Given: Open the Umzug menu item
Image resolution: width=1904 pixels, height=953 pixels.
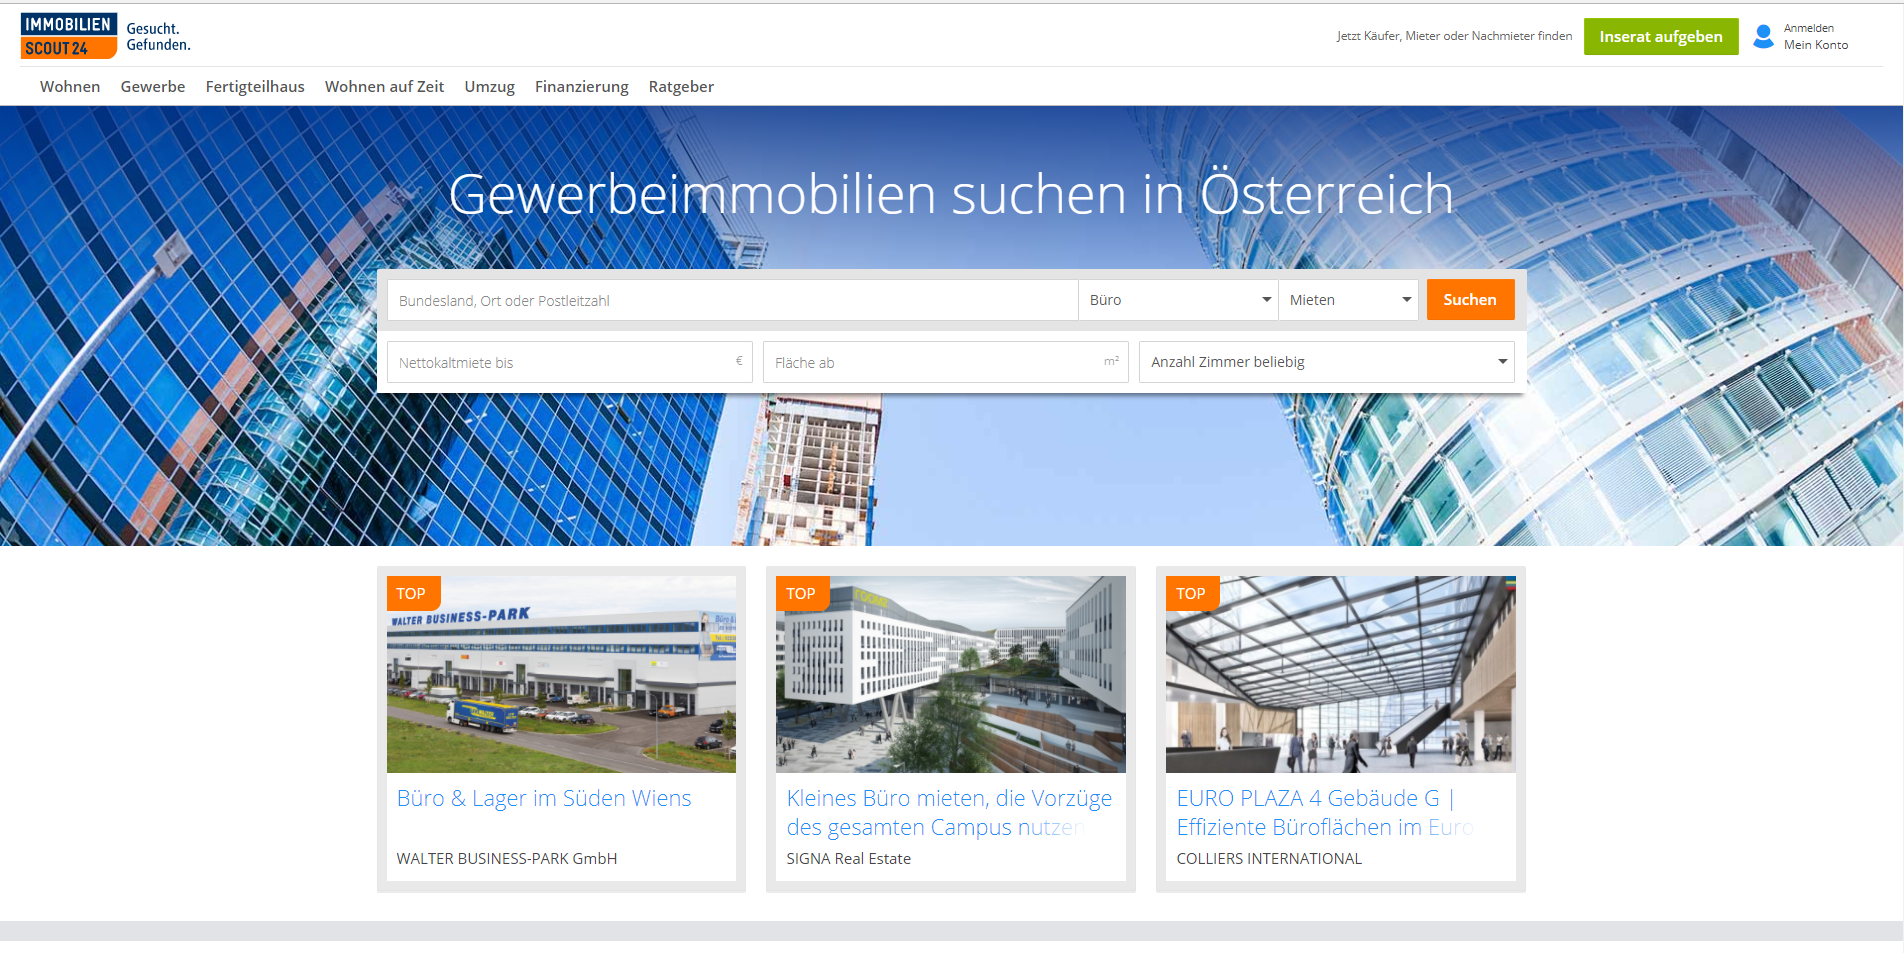Looking at the screenshot, I should tap(489, 87).
